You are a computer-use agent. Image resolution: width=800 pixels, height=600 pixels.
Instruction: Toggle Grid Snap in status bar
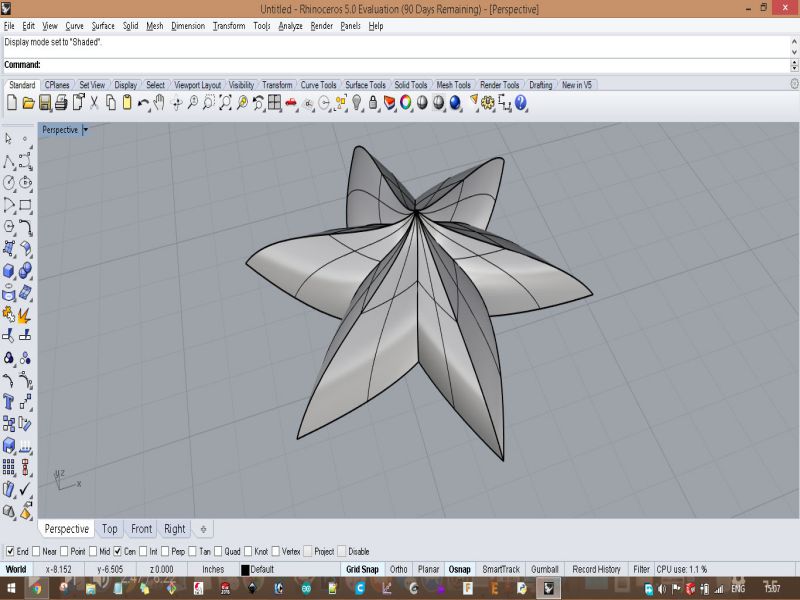pos(362,569)
